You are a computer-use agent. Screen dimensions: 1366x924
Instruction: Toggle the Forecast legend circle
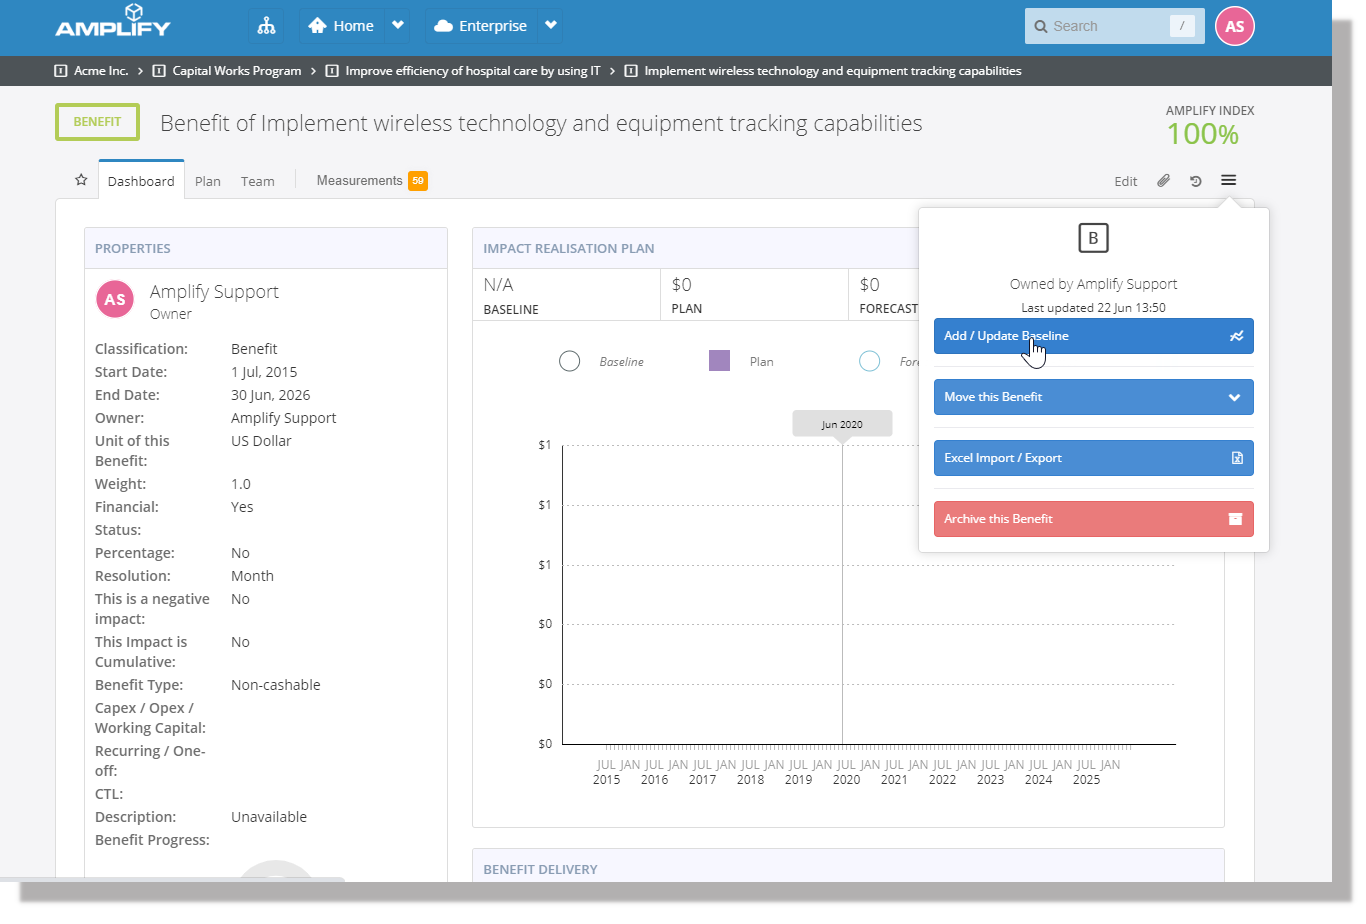pyautogui.click(x=870, y=361)
